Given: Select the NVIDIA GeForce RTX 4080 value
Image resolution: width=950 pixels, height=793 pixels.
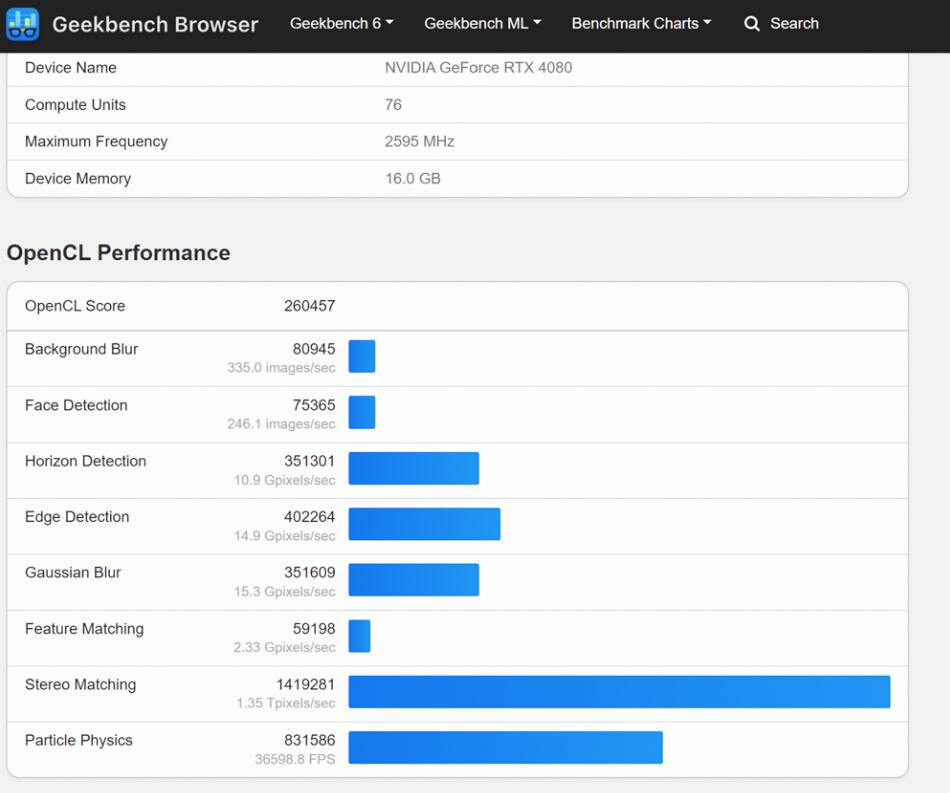Looking at the screenshot, I should (x=478, y=68).
